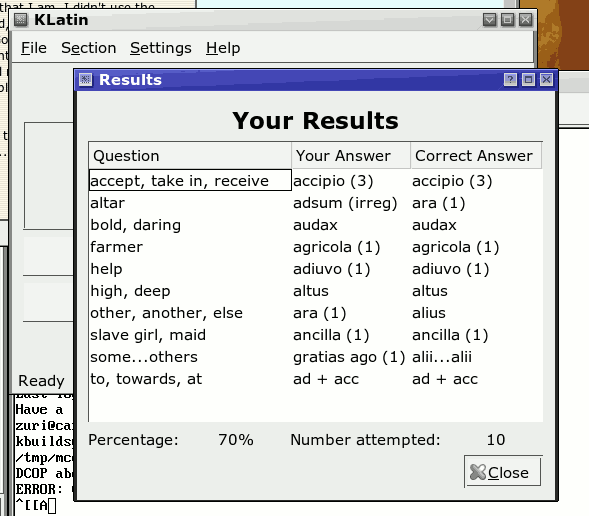Screen dimensions: 589x516
Task: Click the KLatin window menu icon
Action: 21,20
